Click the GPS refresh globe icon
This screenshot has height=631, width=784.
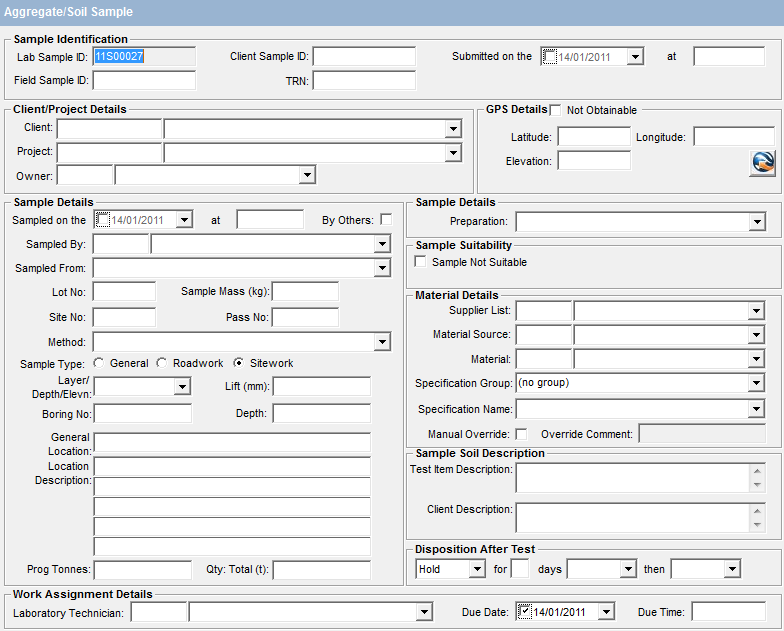point(762,164)
